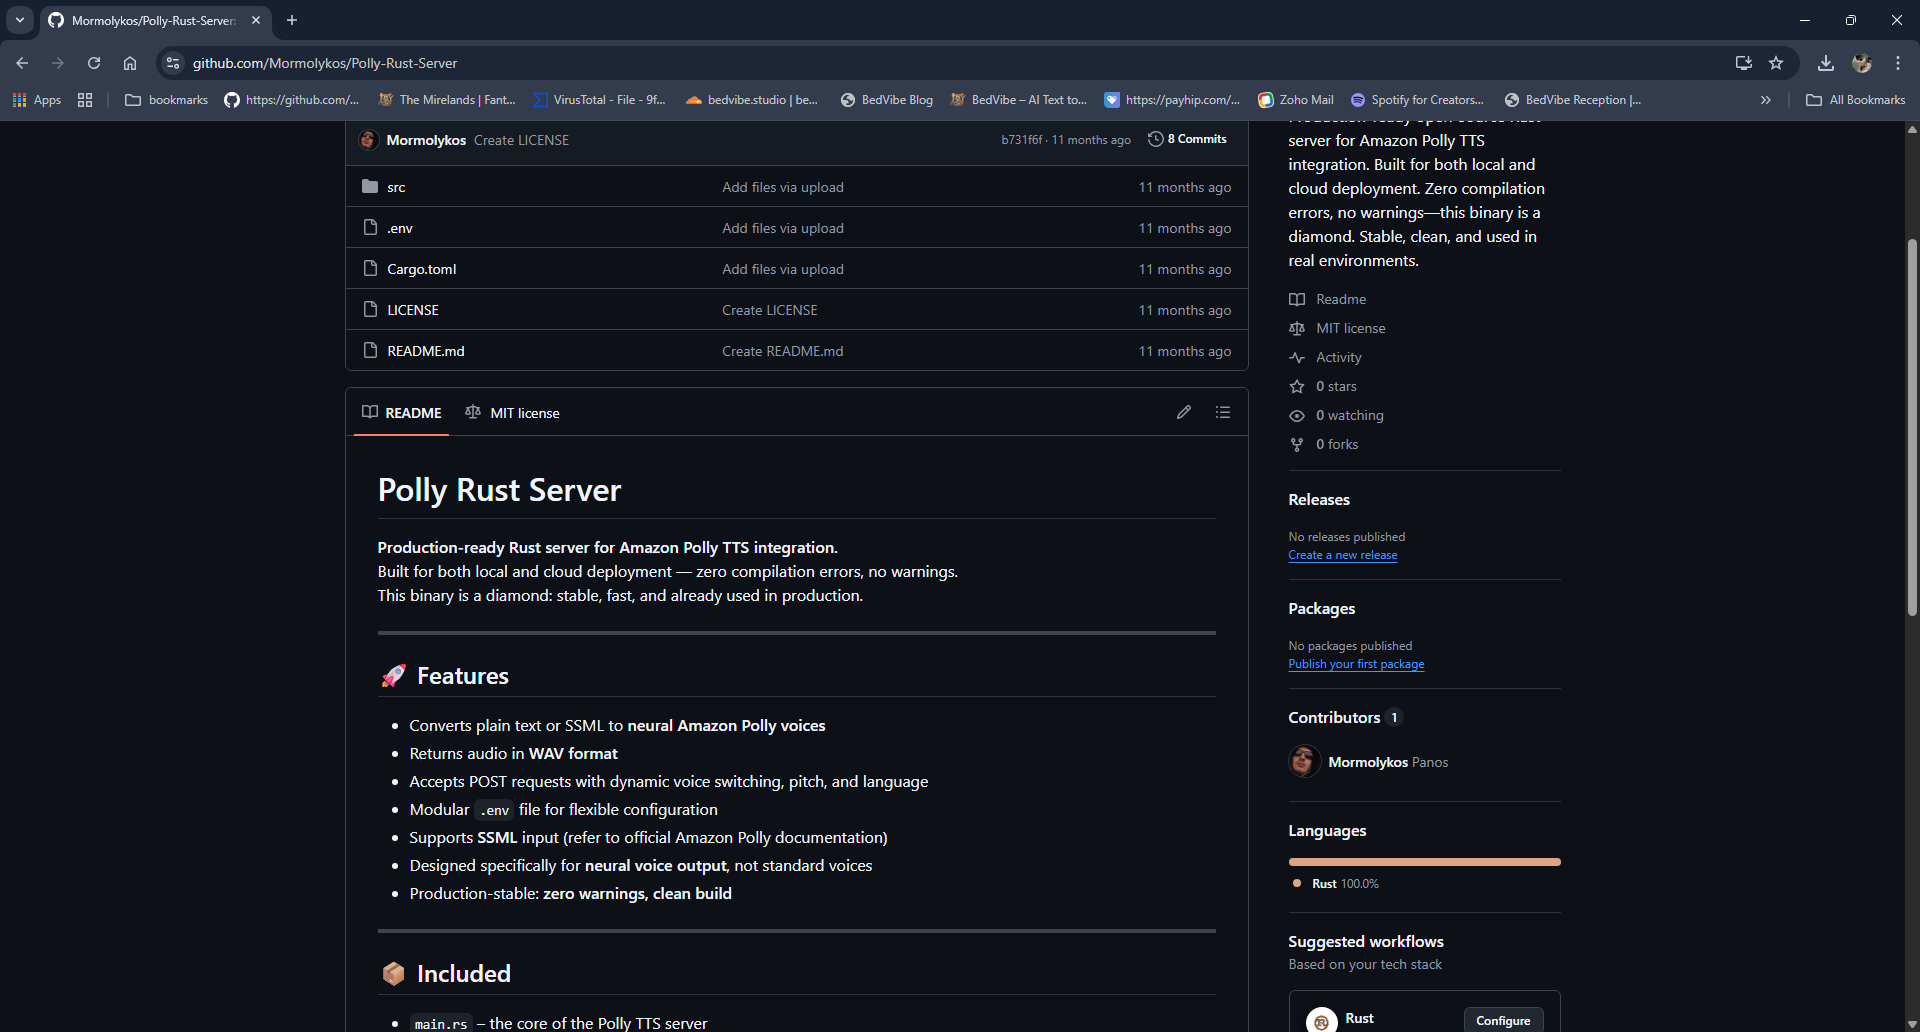Open the Activity link
Viewport: 1920px width, 1032px height.
pos(1338,357)
